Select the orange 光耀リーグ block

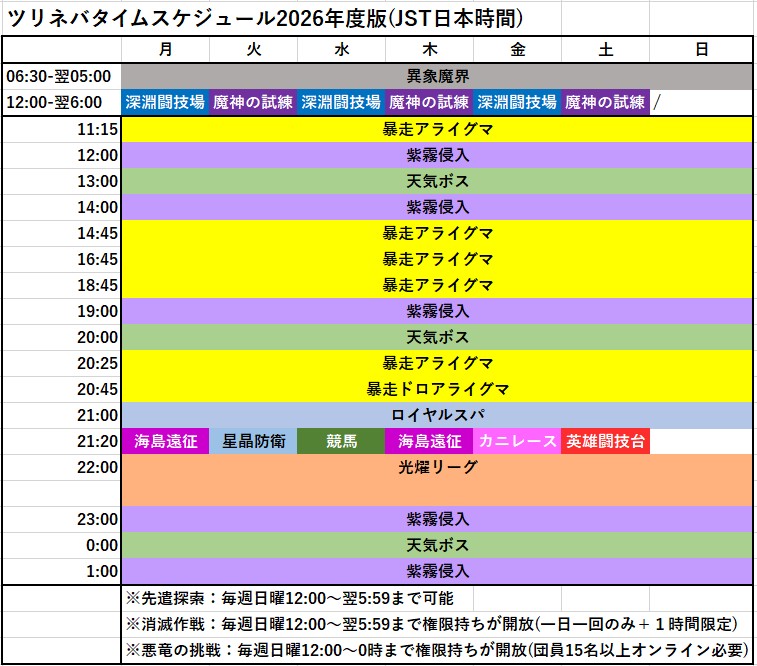tap(438, 480)
